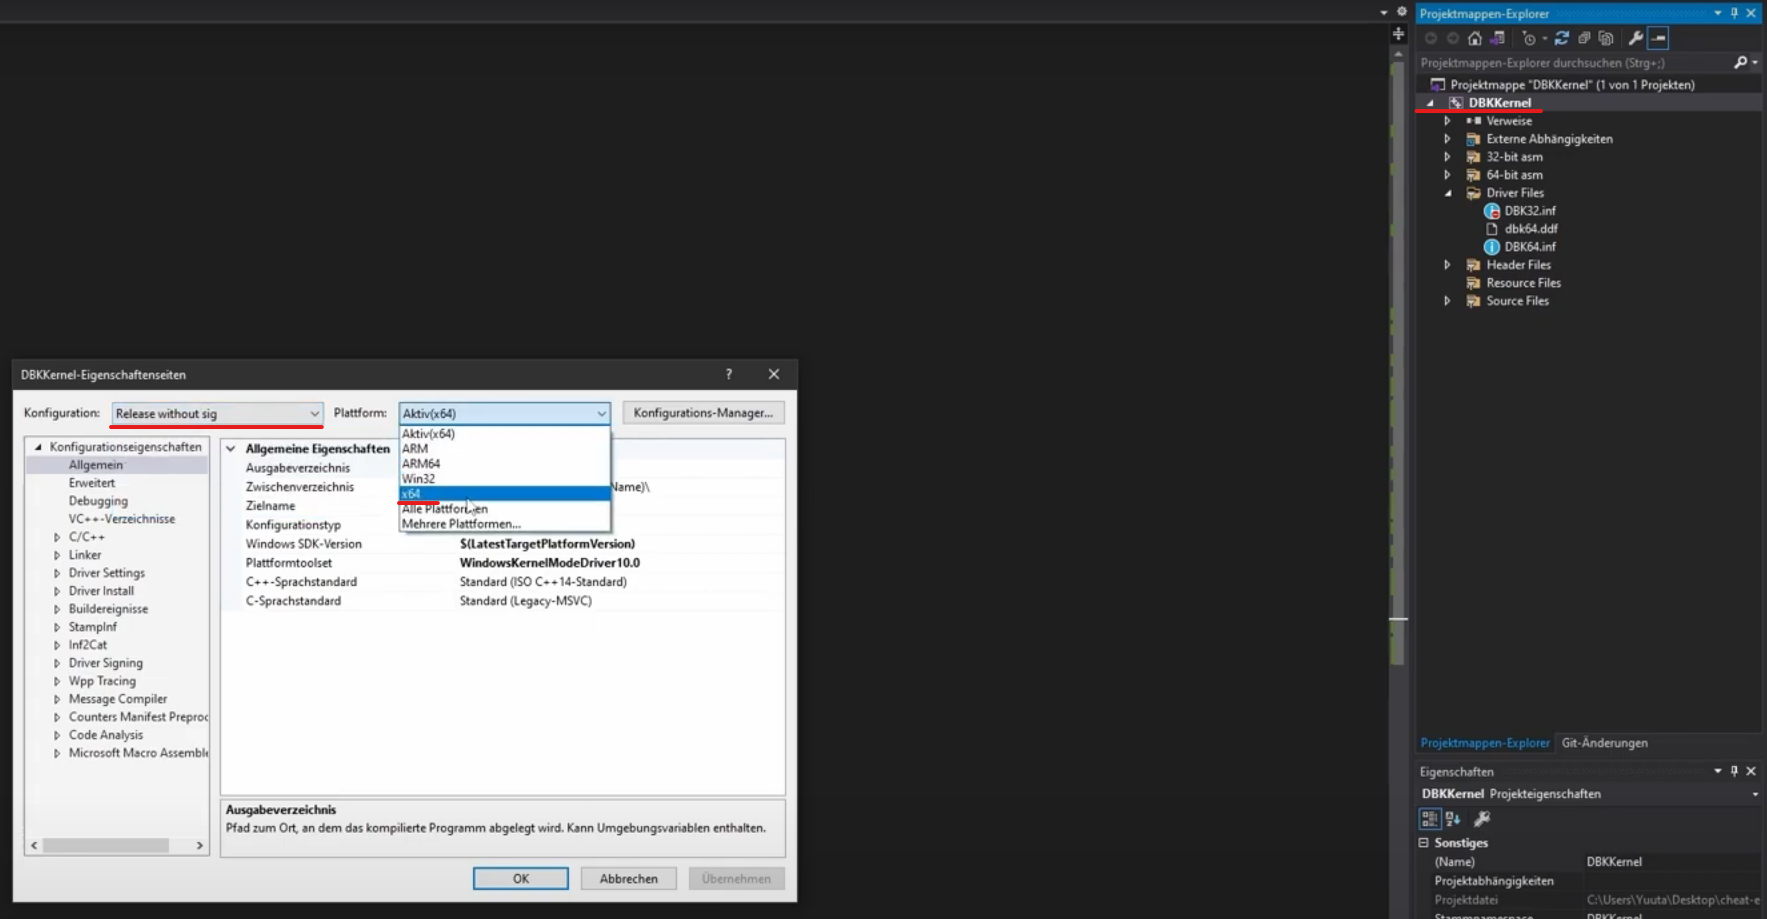
Task: Close the Eigenschaften panel
Action: click(x=1751, y=771)
